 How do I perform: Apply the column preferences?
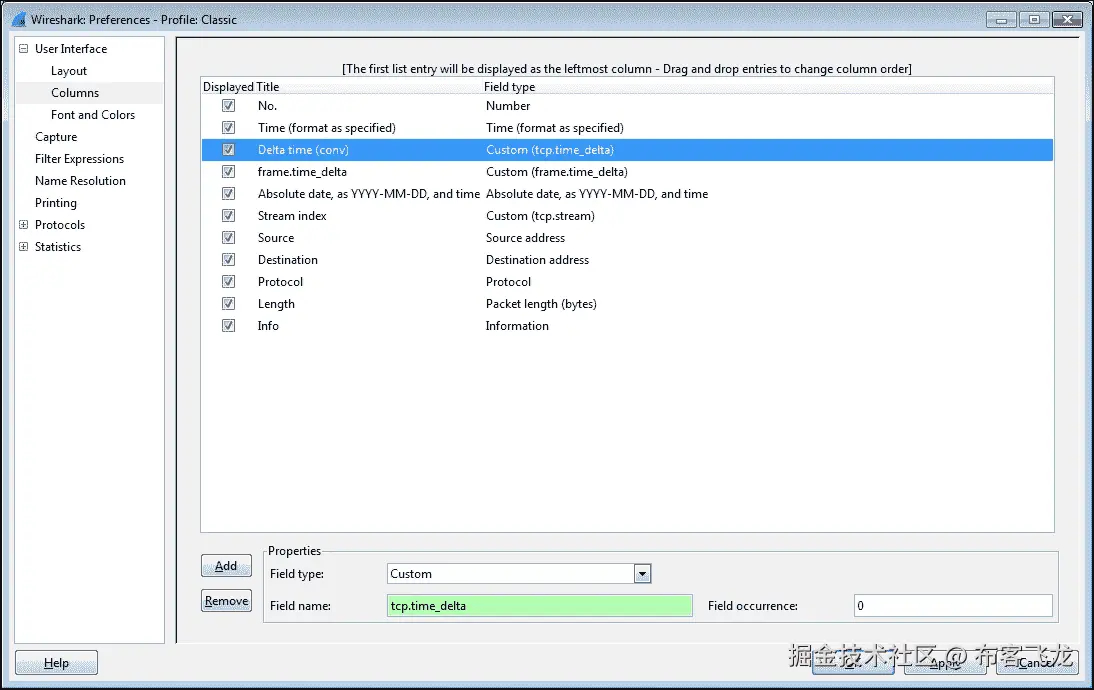944,662
